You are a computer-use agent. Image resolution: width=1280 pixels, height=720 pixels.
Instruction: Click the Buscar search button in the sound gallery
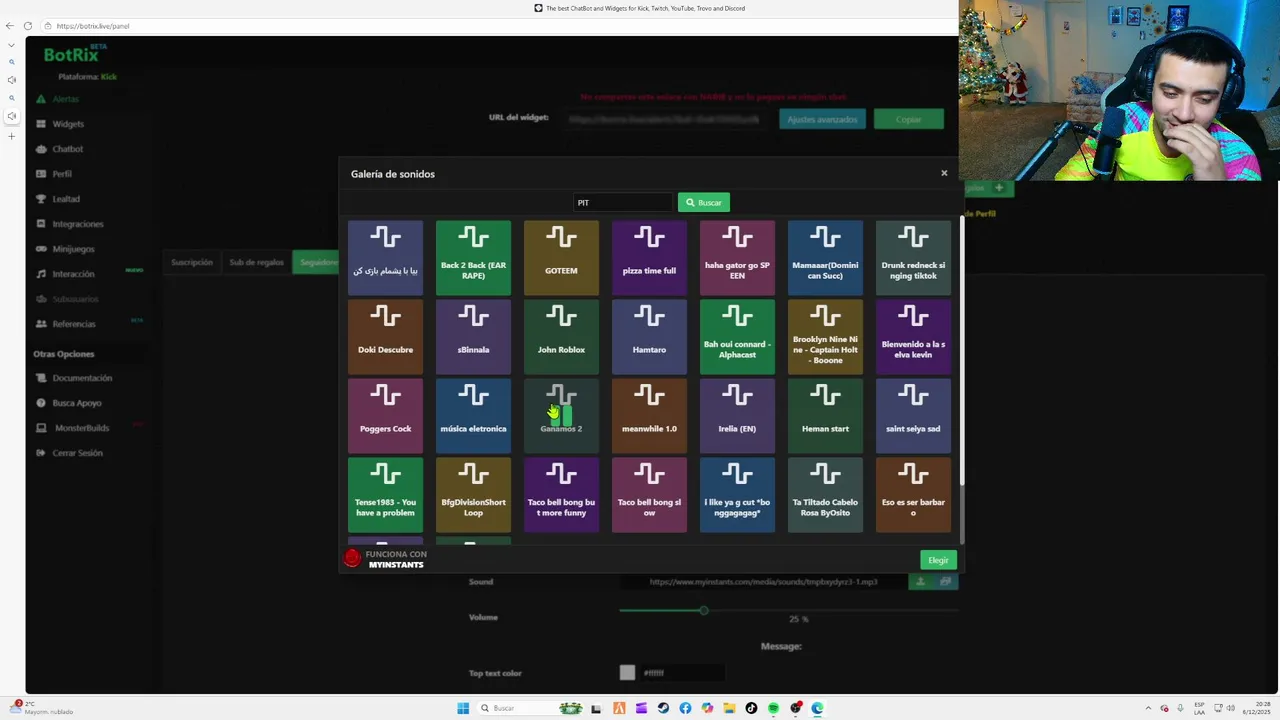tap(704, 202)
